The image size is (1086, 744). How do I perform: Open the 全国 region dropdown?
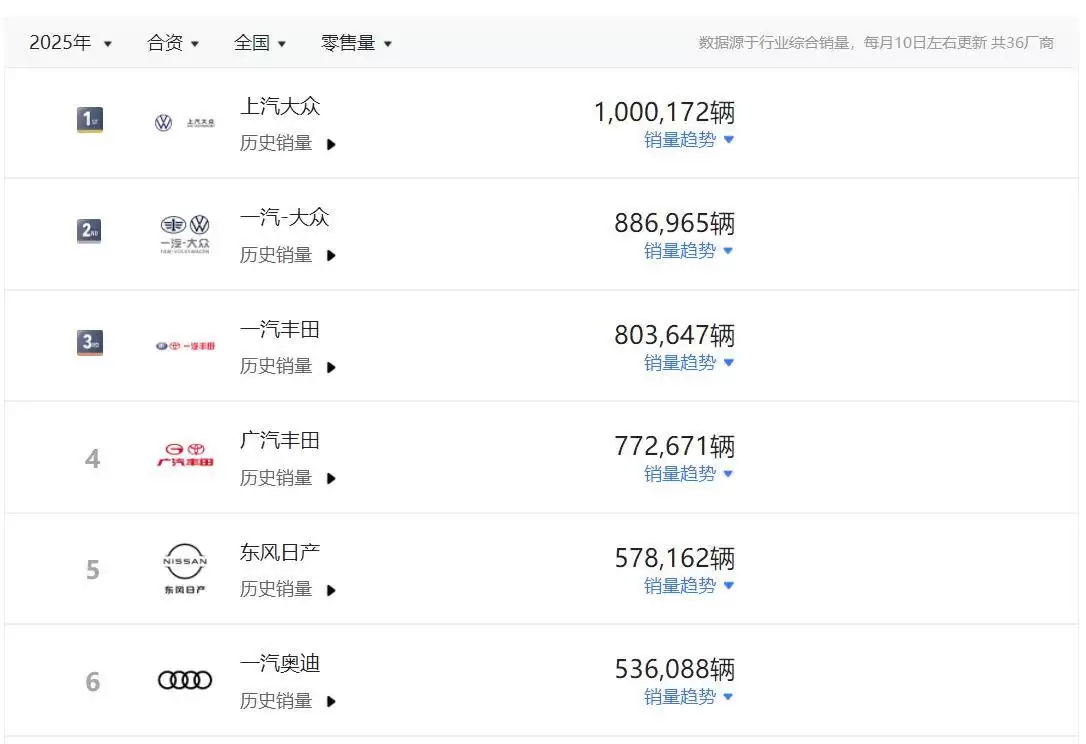point(260,43)
